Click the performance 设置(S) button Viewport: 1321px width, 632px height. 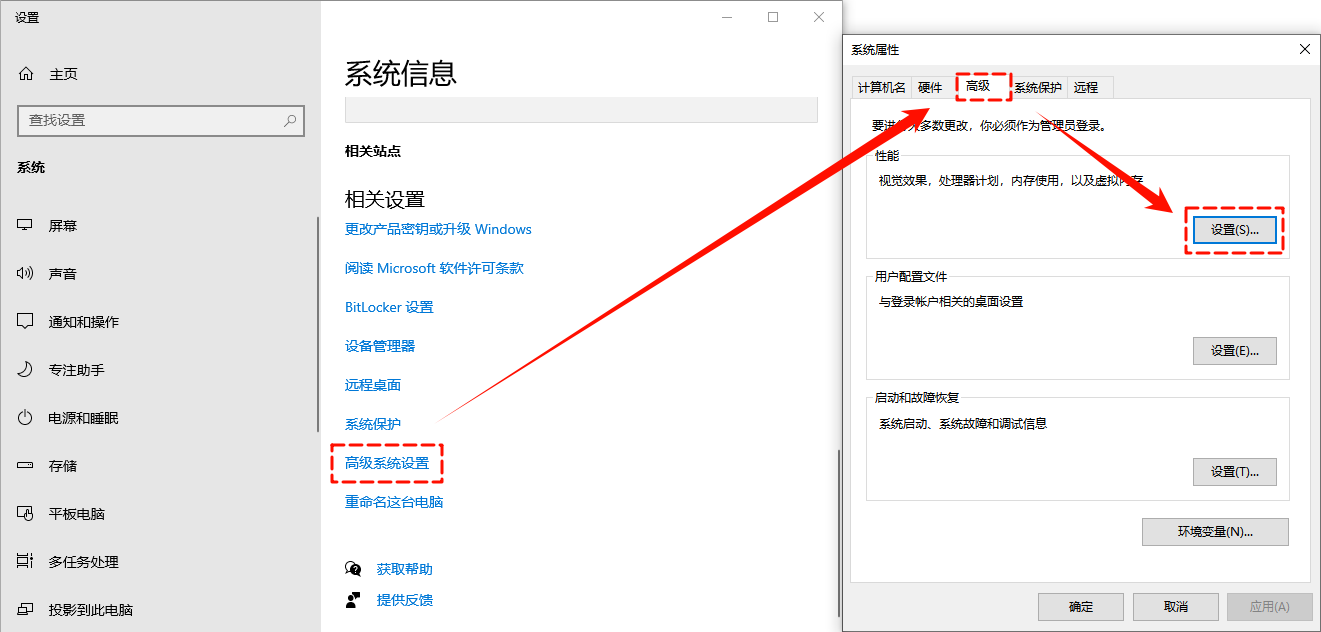click(1235, 229)
